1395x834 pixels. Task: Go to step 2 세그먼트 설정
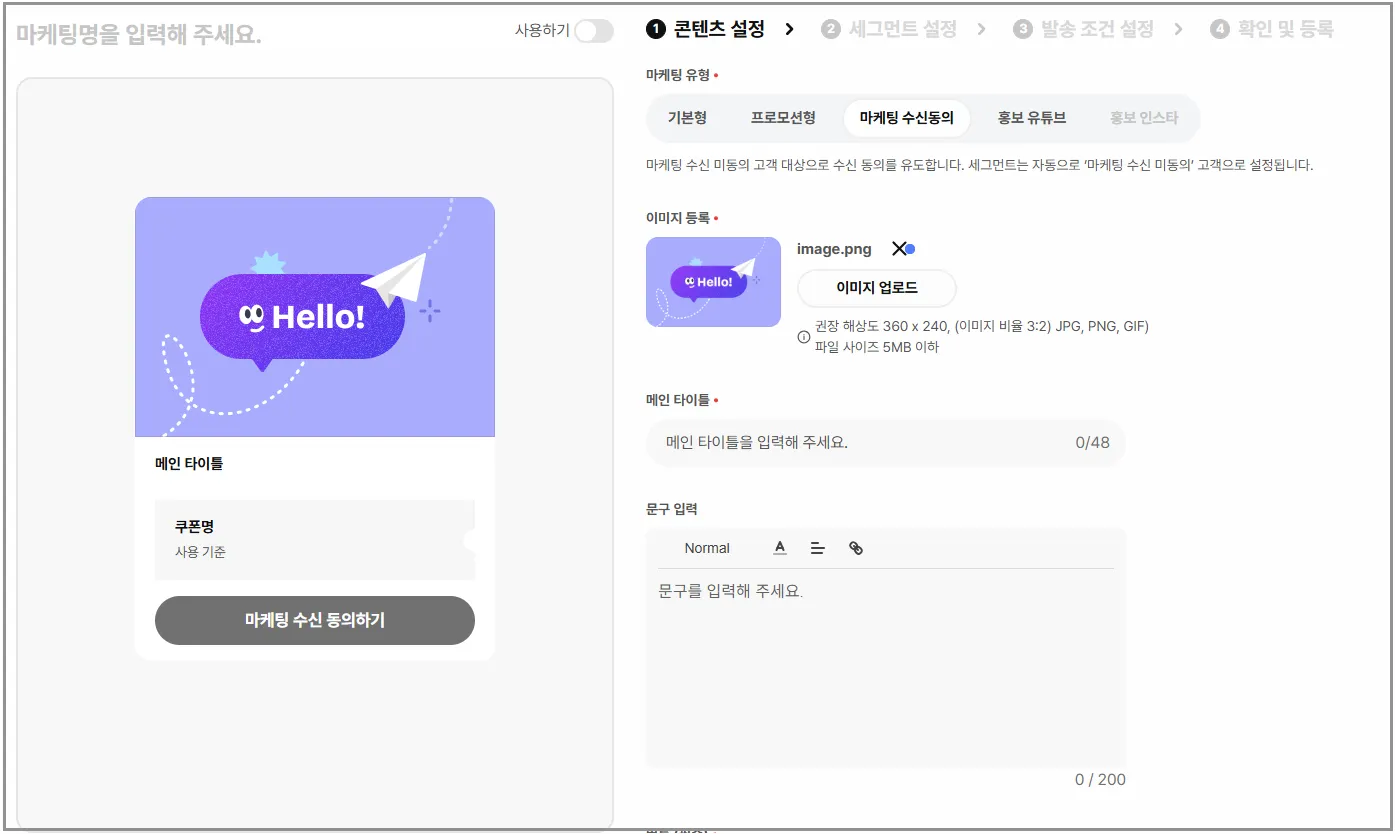click(x=889, y=29)
